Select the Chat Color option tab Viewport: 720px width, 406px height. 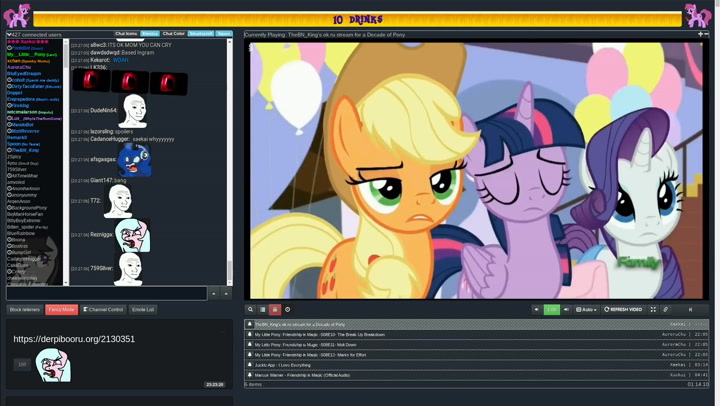pos(174,34)
